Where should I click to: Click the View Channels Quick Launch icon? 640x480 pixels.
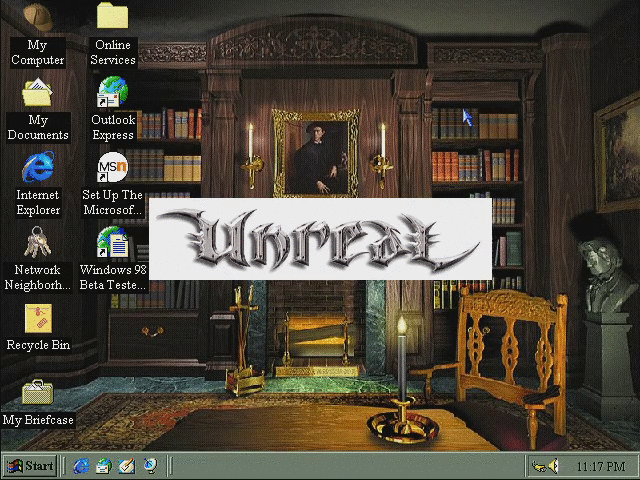click(x=150, y=466)
